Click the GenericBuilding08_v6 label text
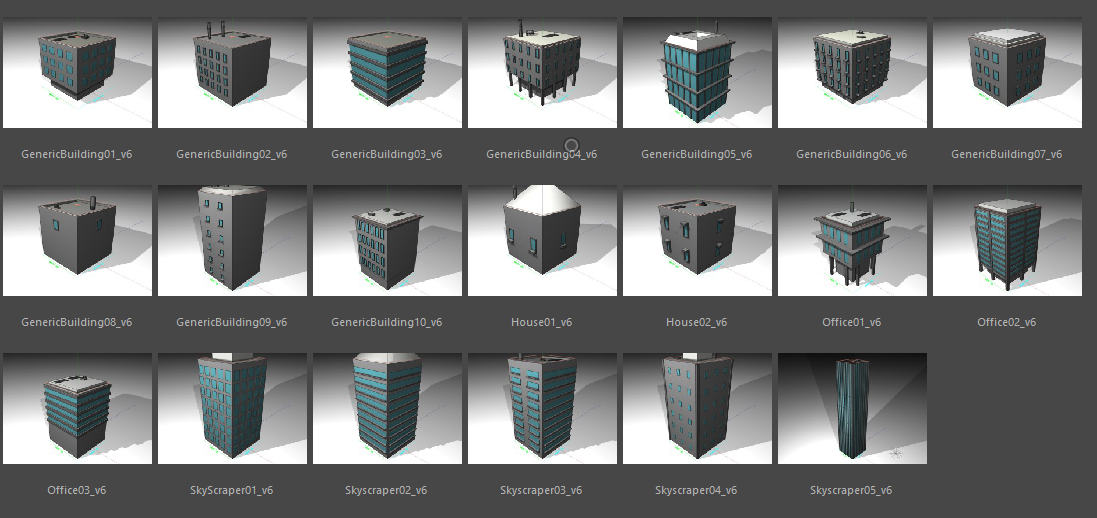This screenshot has width=1097, height=518. point(77,322)
